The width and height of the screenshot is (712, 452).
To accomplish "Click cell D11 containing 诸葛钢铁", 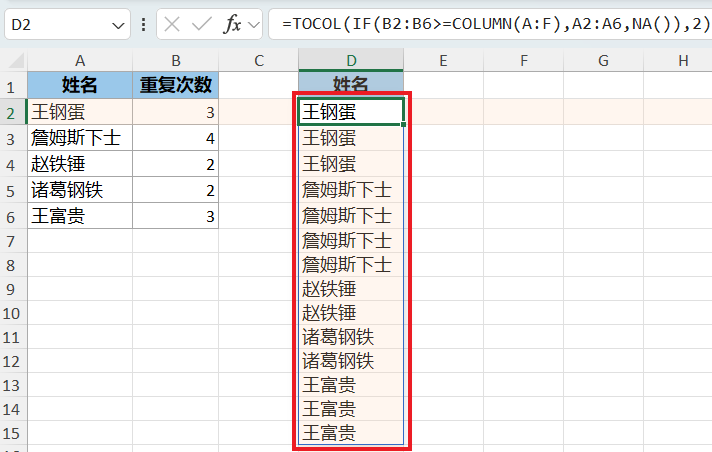I will click(351, 337).
